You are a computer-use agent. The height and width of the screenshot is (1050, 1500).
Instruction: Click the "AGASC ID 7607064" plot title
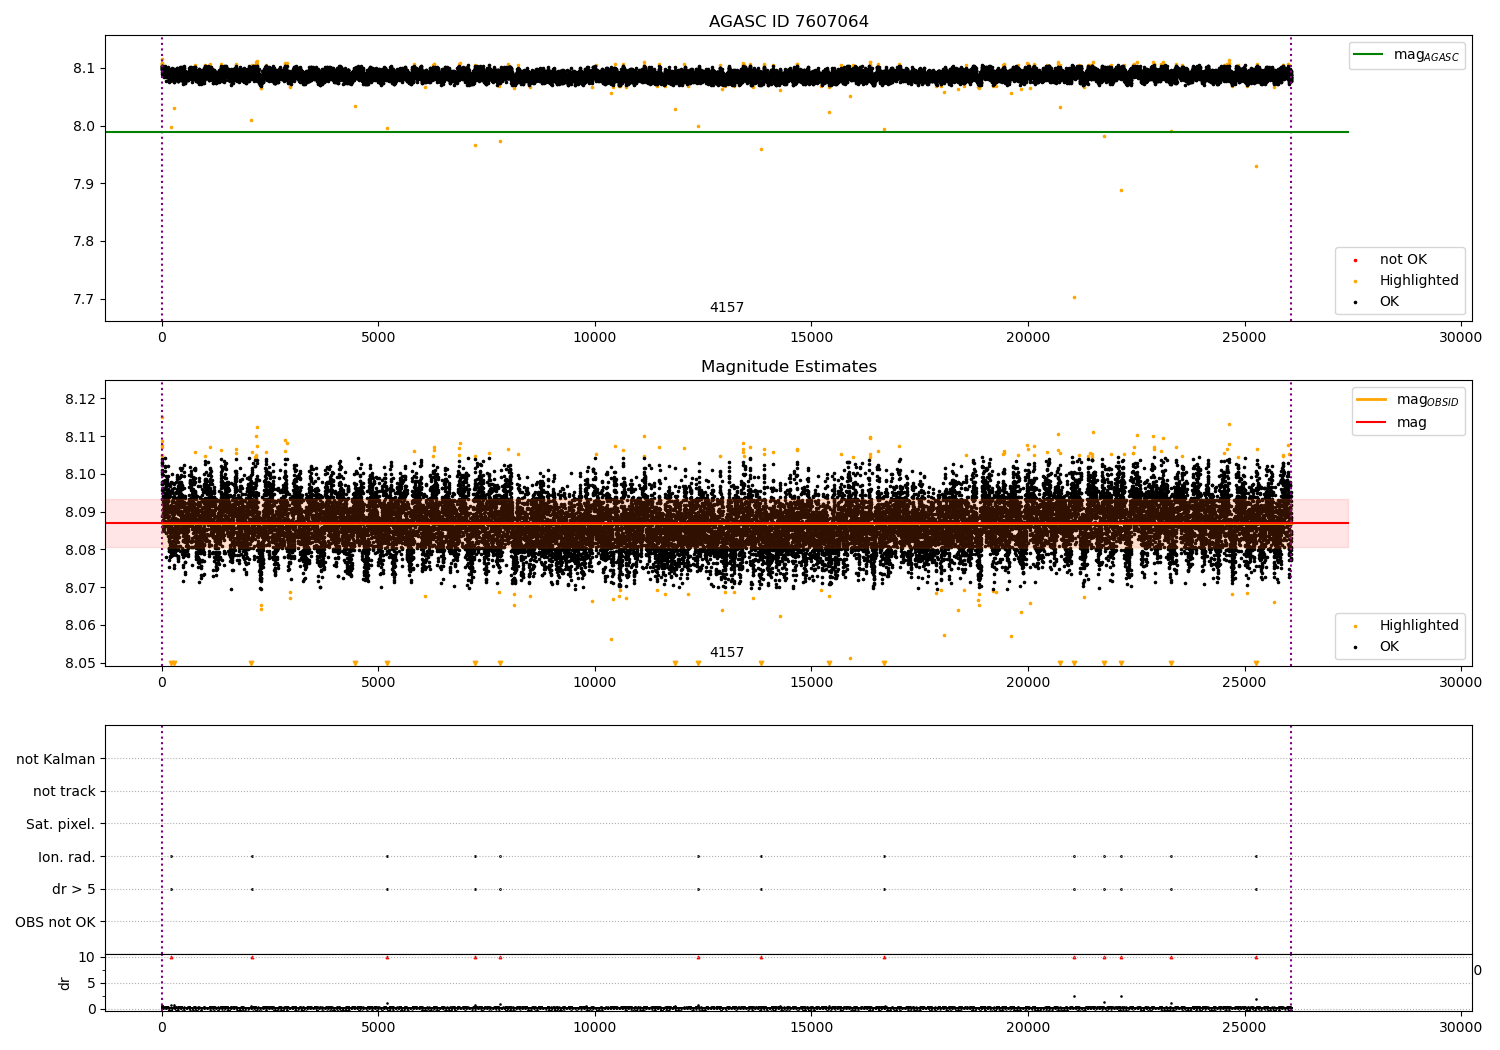coord(789,22)
